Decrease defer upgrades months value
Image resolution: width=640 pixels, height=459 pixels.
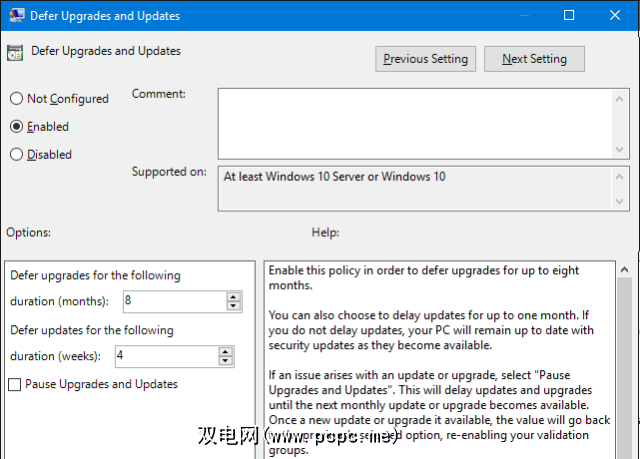point(233,305)
